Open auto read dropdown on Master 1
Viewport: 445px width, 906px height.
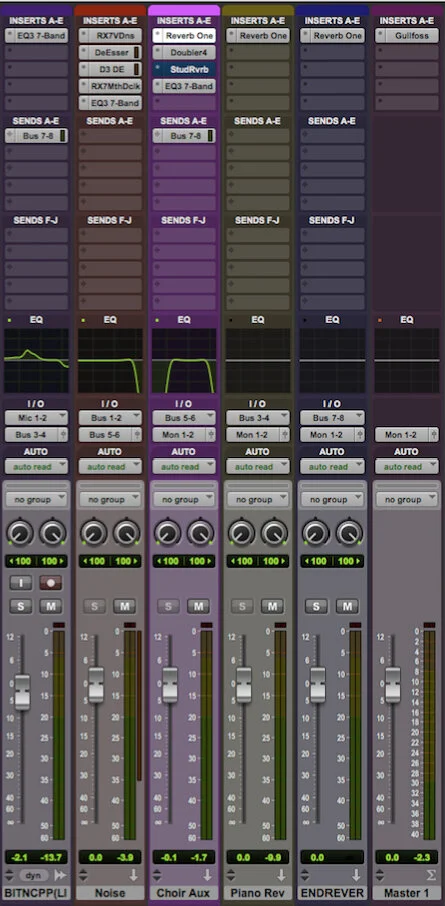[x=406, y=466]
